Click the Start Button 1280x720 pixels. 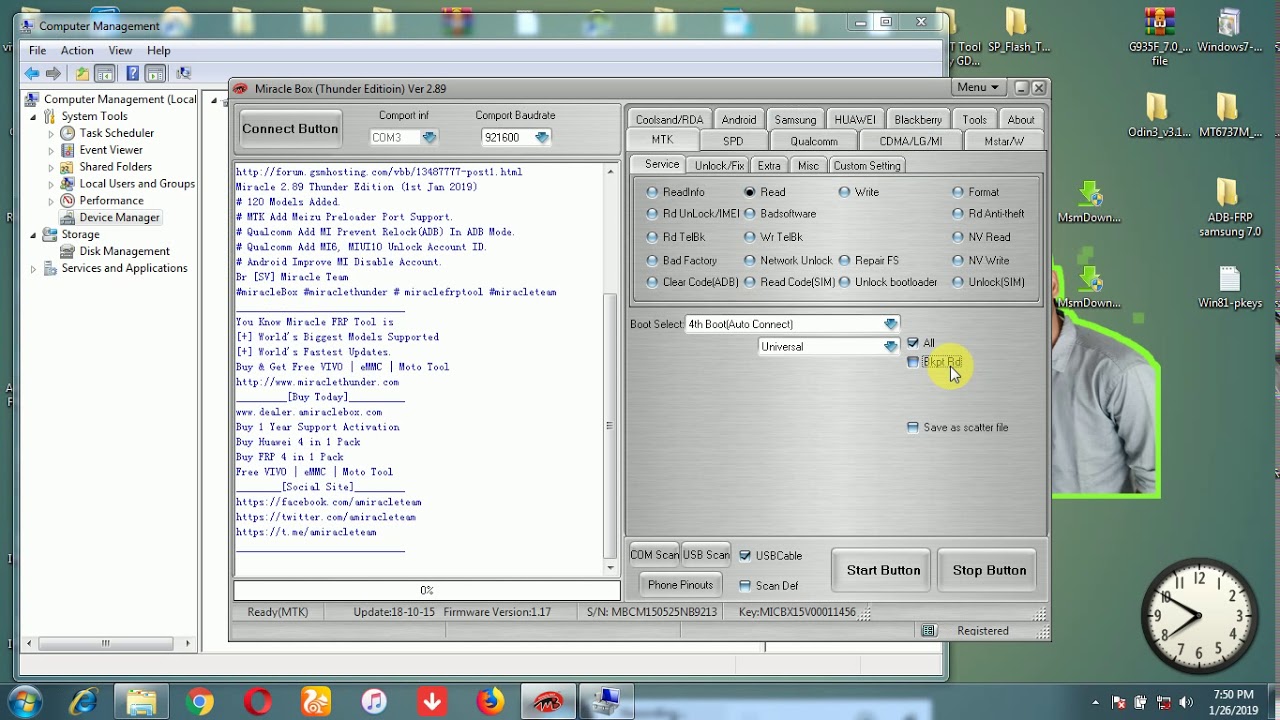(883, 570)
